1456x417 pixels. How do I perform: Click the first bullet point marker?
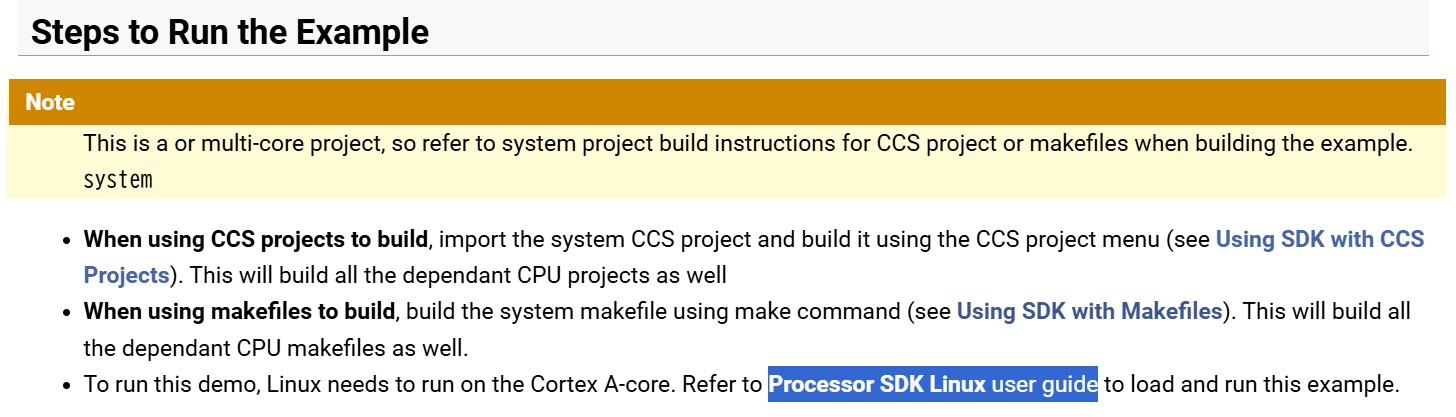pyautogui.click(x=67, y=241)
